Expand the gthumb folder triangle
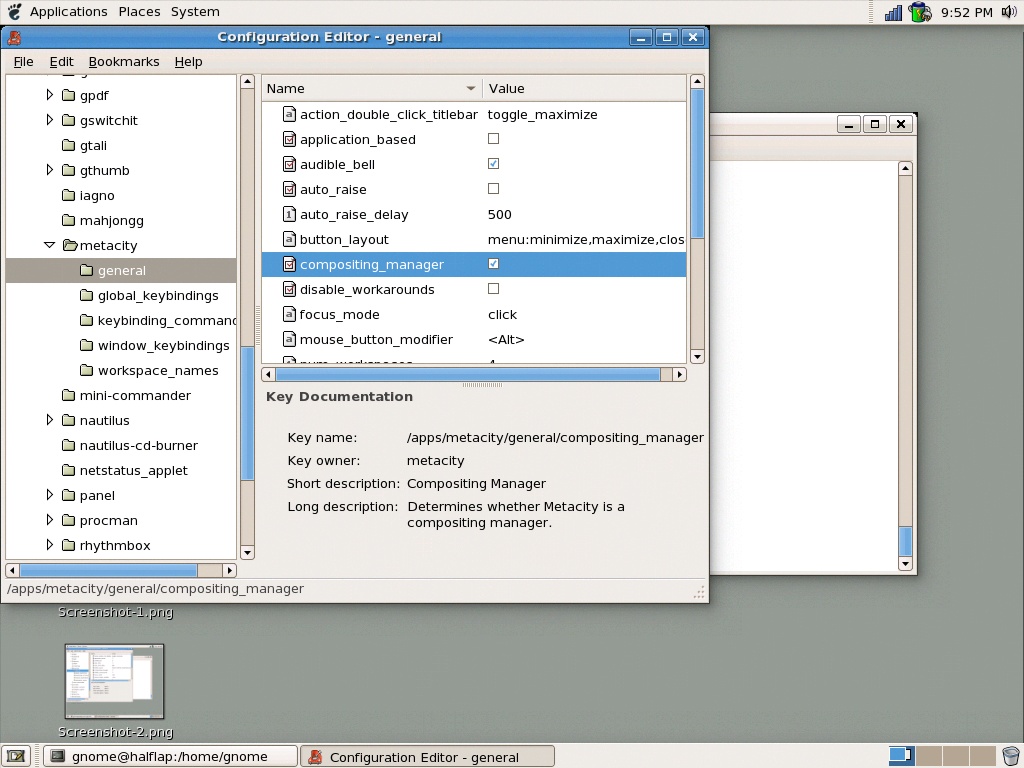Viewport: 1024px width, 768px height. (x=50, y=170)
